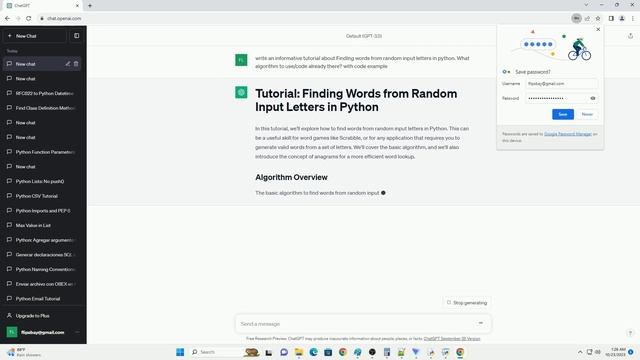Open the taskbar Chat app icon
Screen dimensions: 640x360
tap(284, 352)
